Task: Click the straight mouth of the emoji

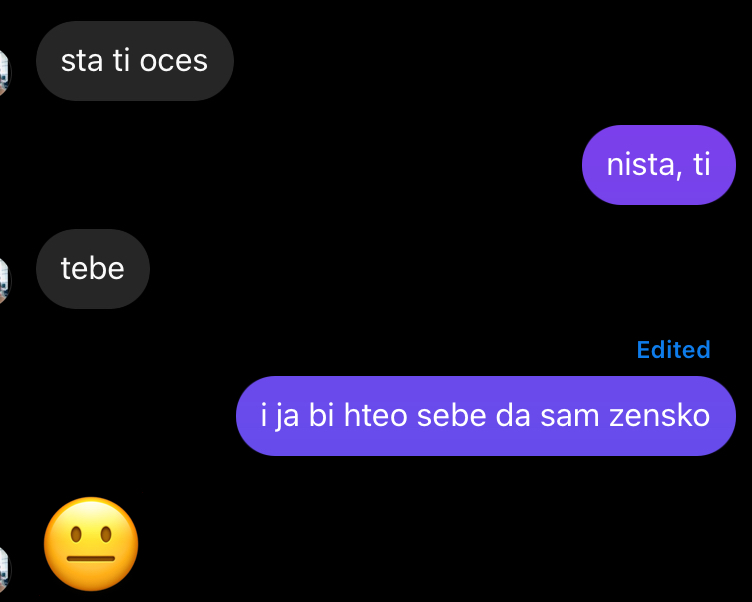Action: [91, 558]
